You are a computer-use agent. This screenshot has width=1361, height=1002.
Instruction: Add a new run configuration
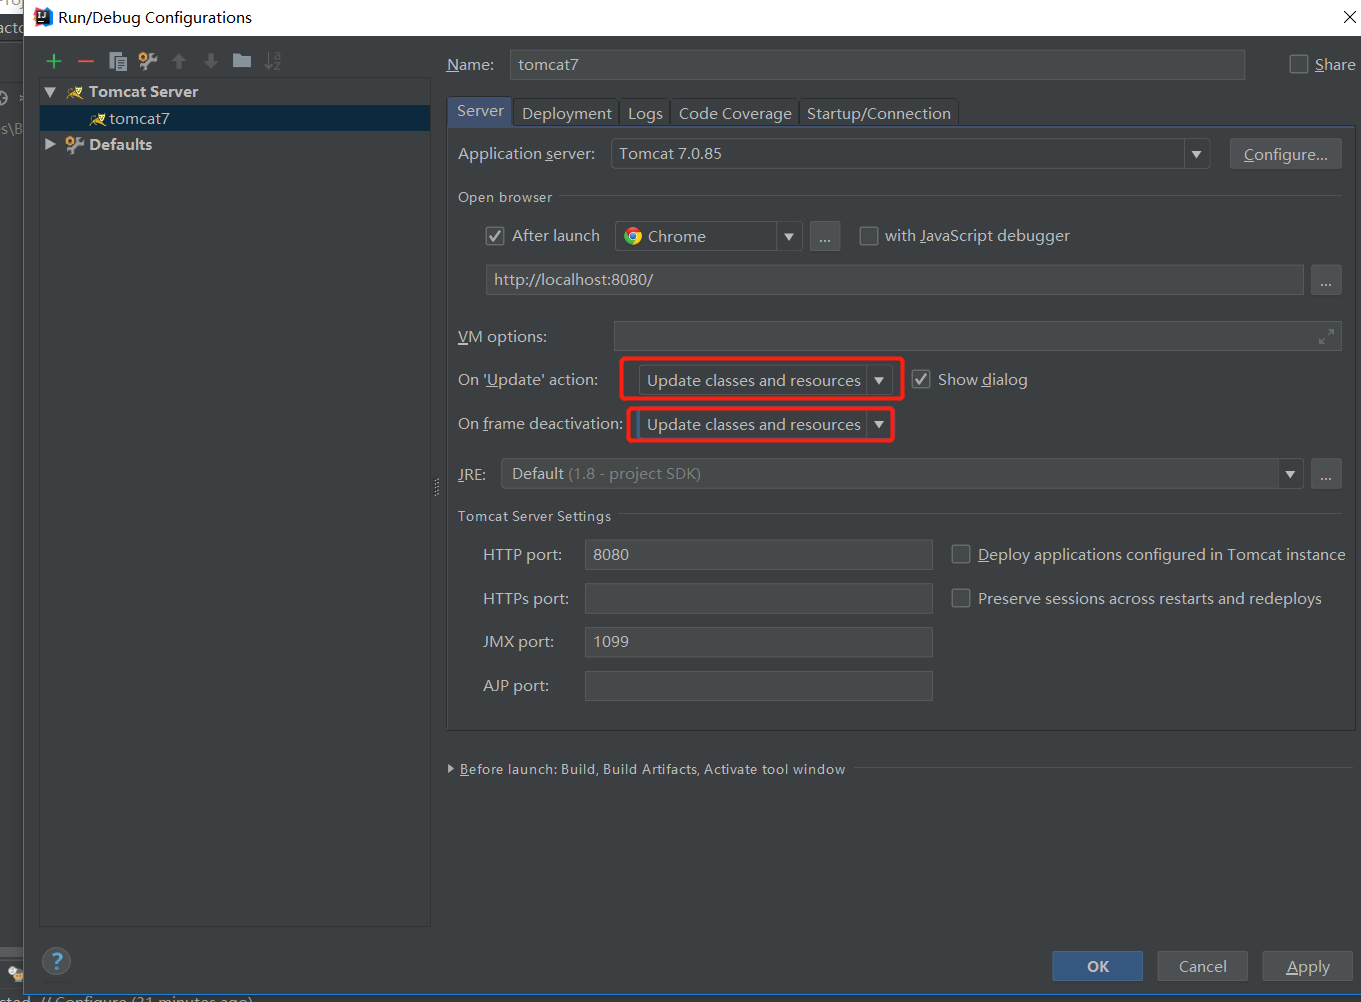pyautogui.click(x=54, y=61)
